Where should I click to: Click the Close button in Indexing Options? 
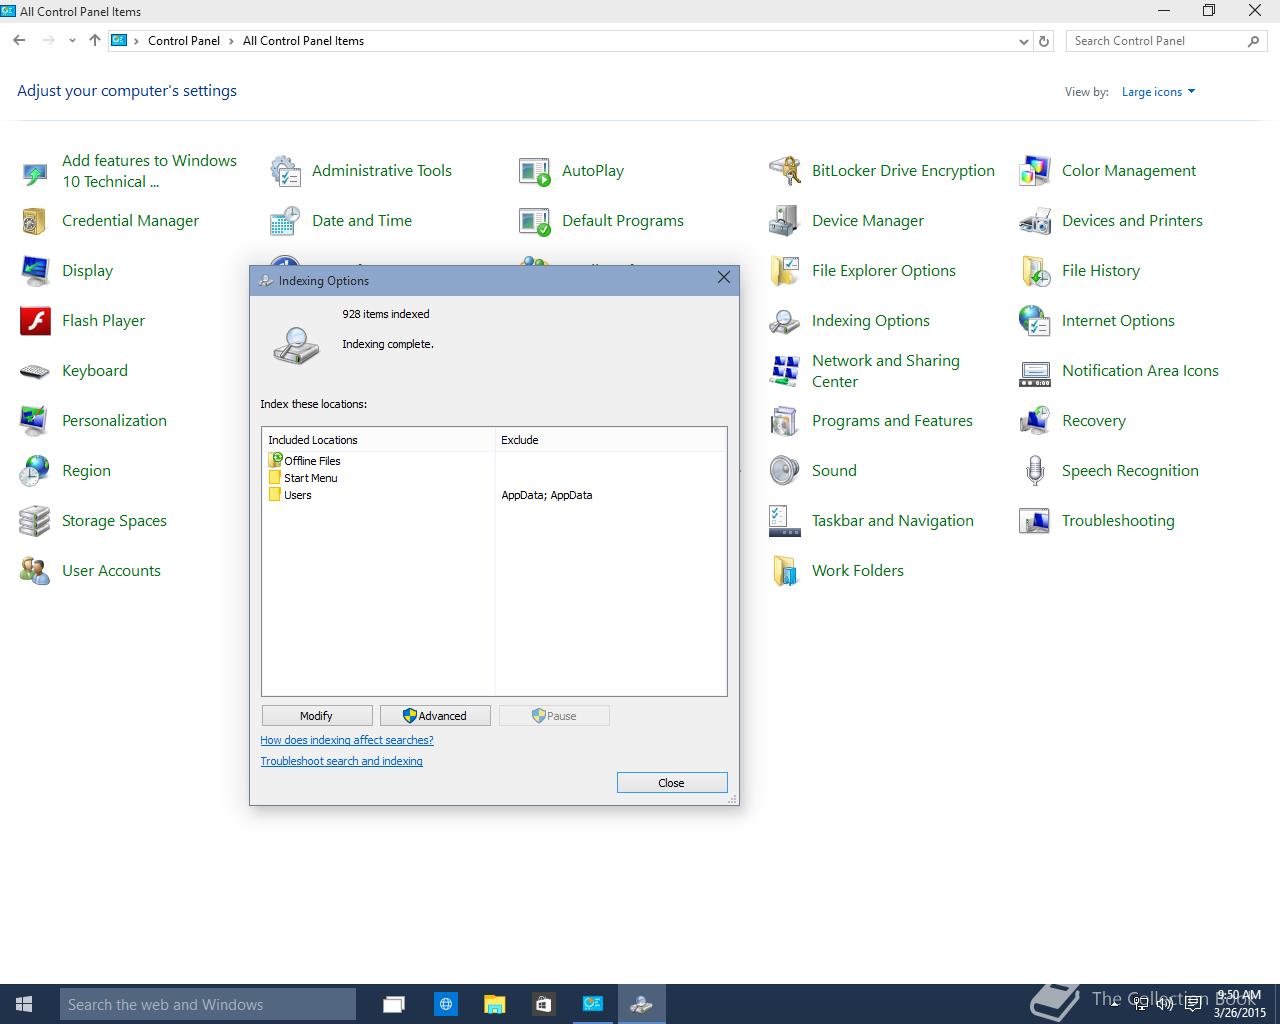click(672, 783)
